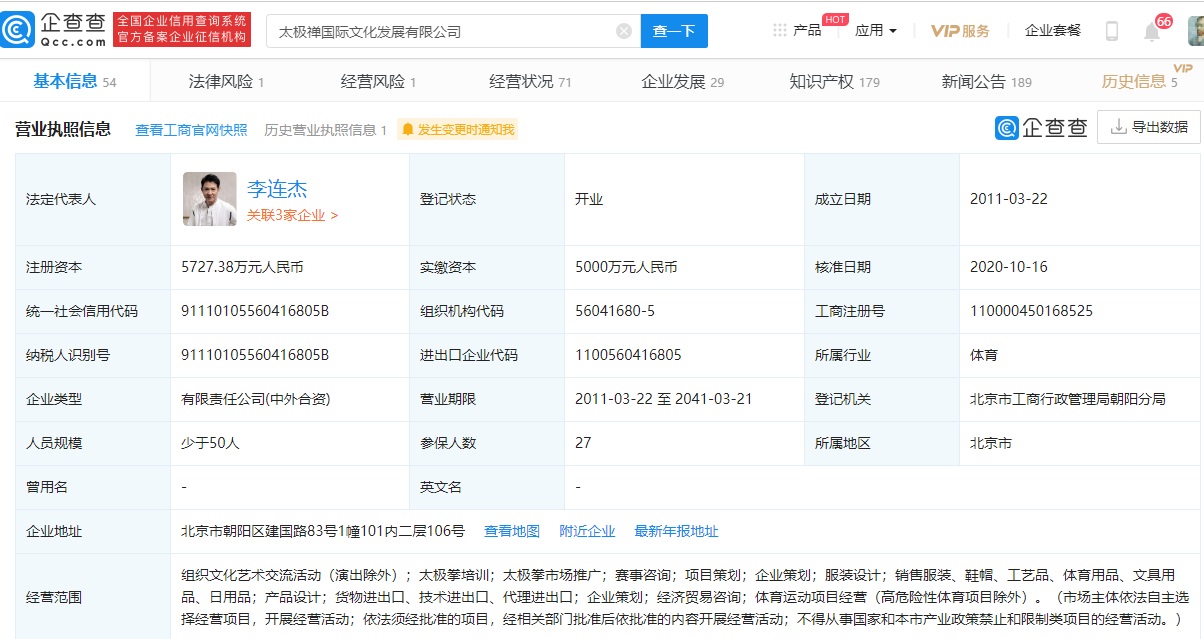The image size is (1204, 639).
Task: Click the user avatar in the header
Action: click(x=1195, y=31)
